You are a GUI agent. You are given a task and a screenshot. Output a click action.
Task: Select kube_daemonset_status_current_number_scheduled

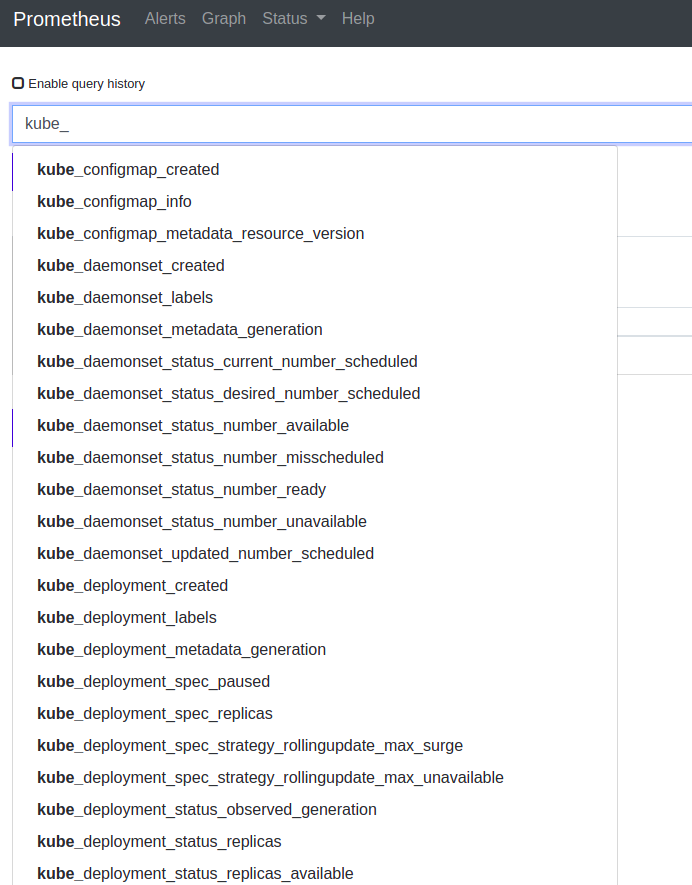coord(227,362)
